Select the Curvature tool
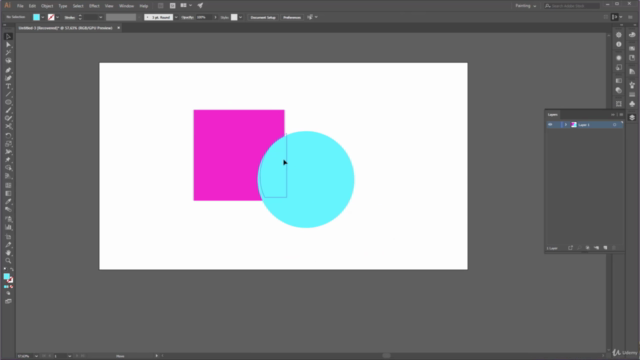 (x=8, y=78)
